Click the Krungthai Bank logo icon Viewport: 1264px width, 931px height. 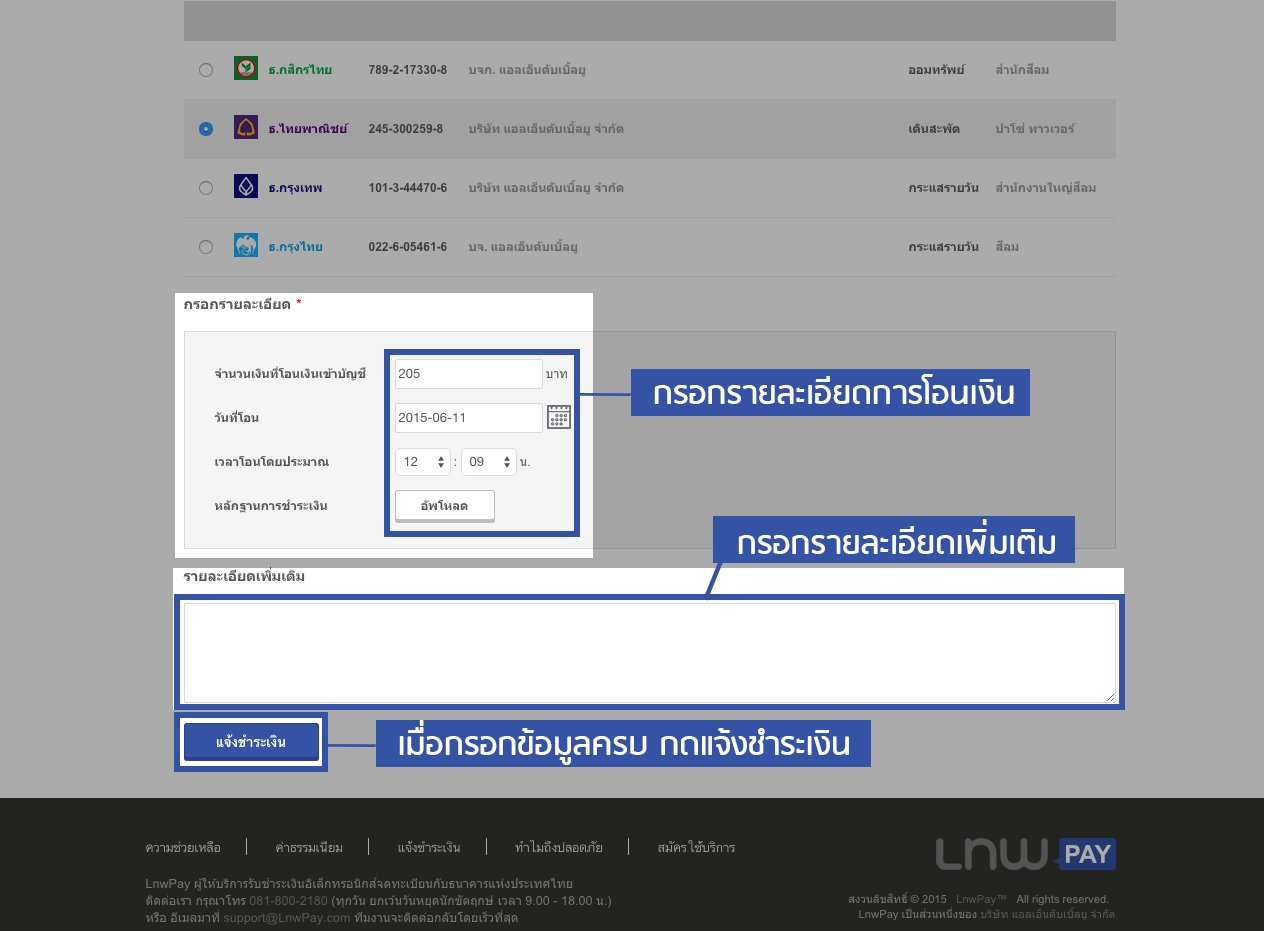click(246, 246)
